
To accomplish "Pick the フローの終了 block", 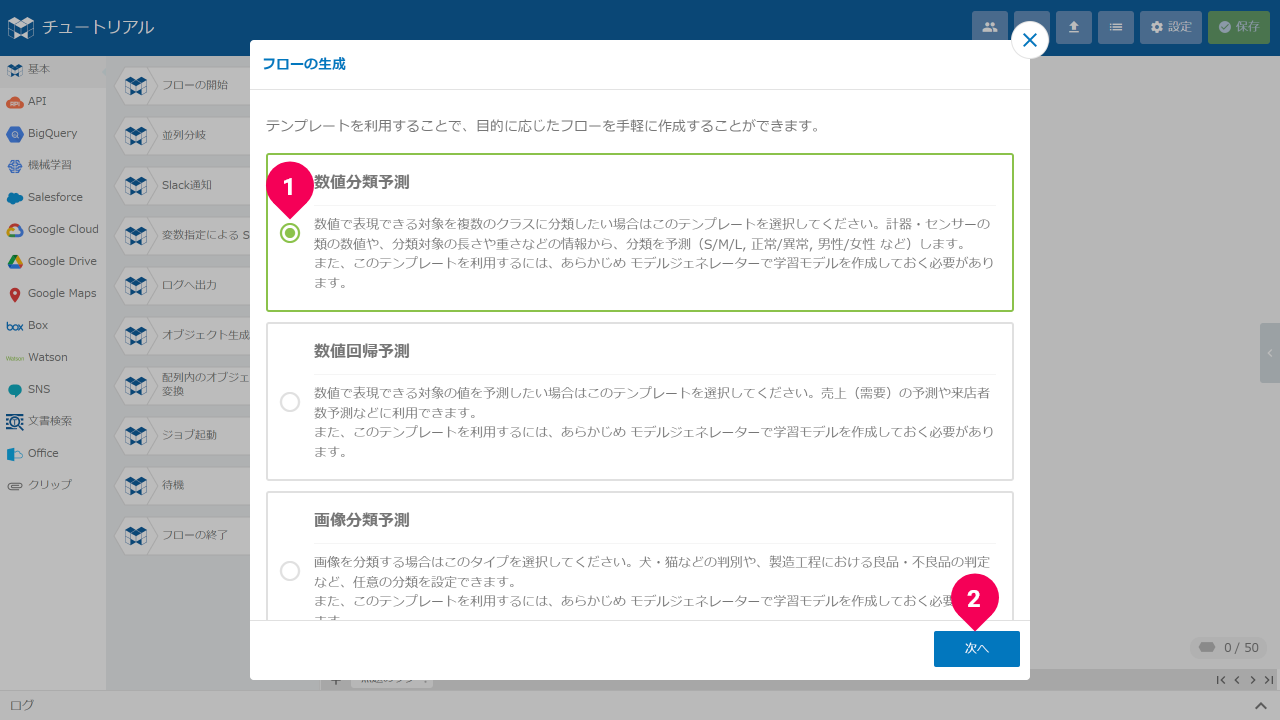I will tap(183, 536).
